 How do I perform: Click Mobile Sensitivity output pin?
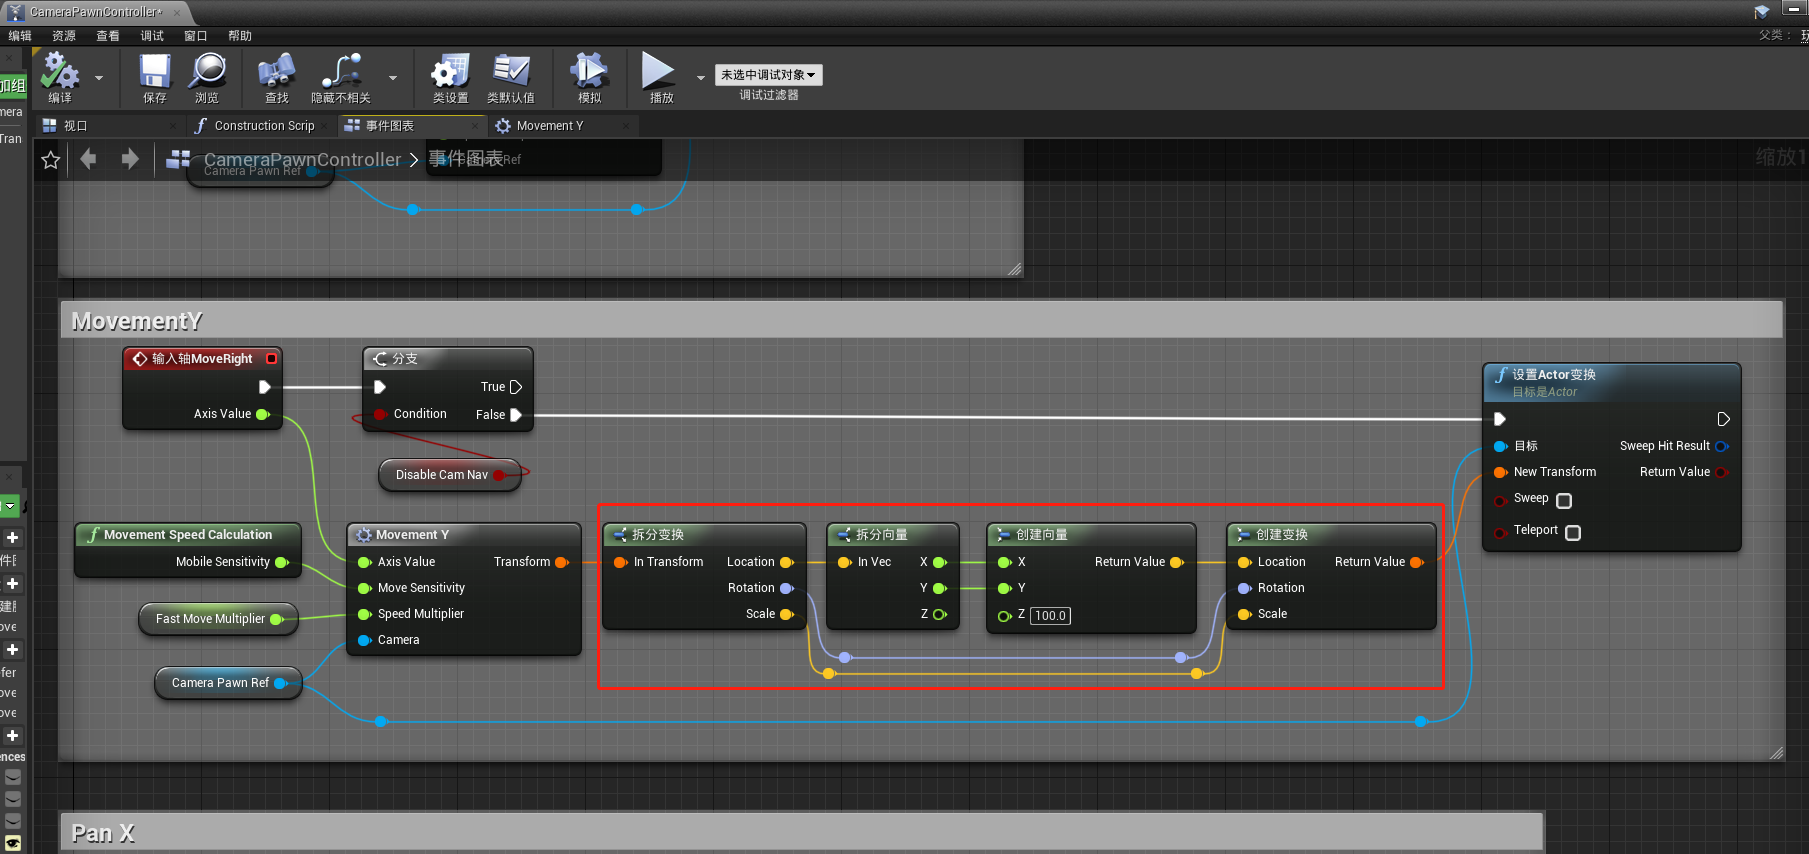pos(282,562)
